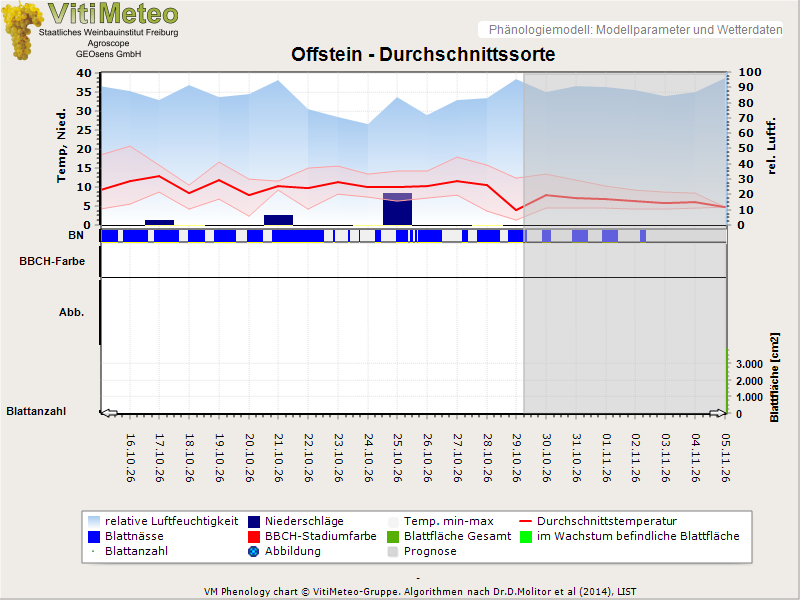Viewport: 800px width, 600px height.
Task: Click the Abbildung legend icon
Action: click(254, 552)
